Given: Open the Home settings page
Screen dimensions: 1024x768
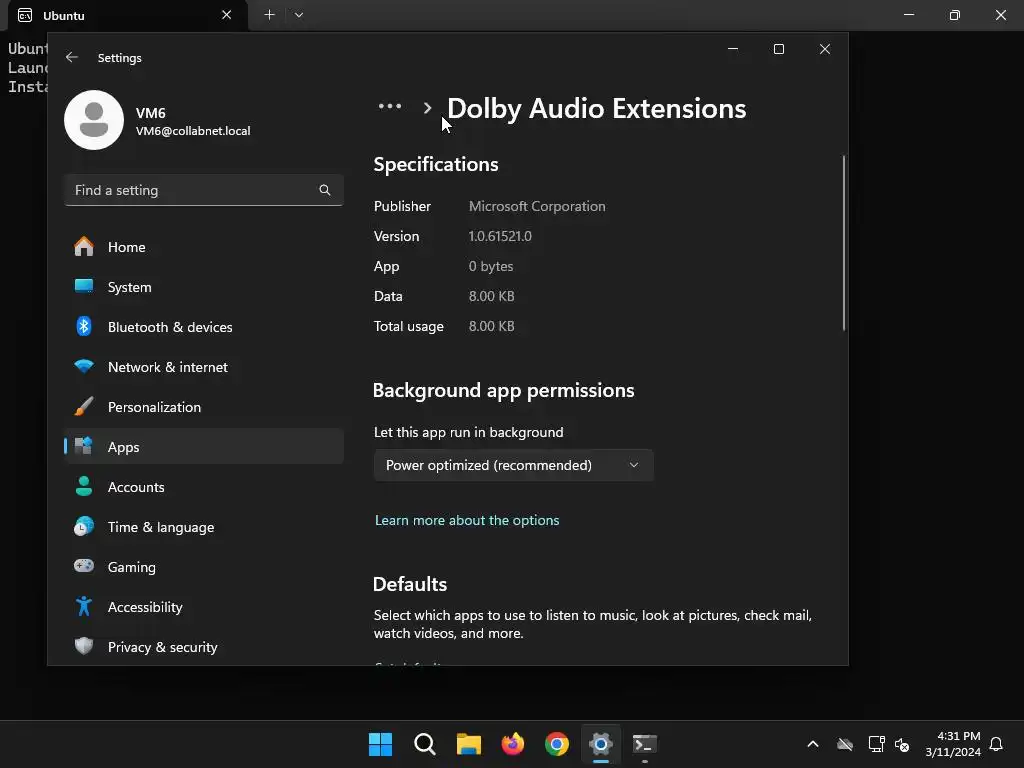Looking at the screenshot, I should [204, 247].
